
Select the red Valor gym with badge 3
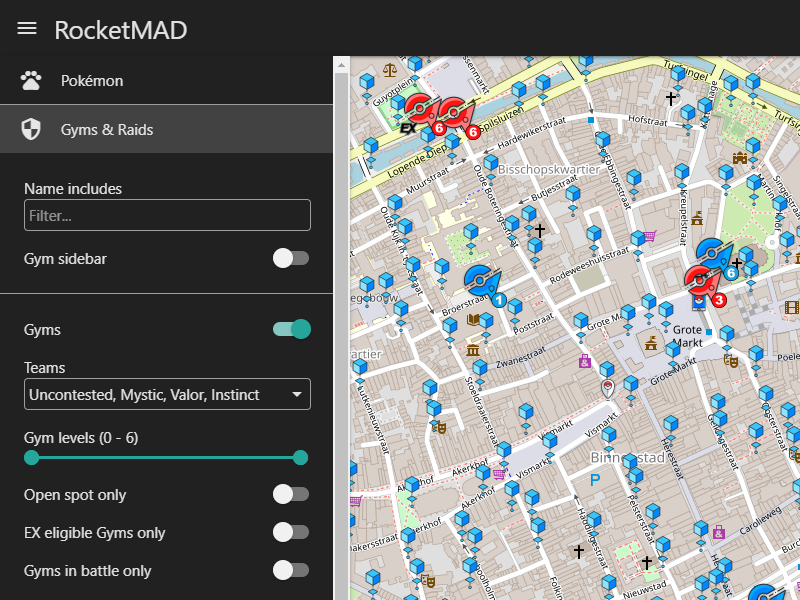(x=702, y=284)
